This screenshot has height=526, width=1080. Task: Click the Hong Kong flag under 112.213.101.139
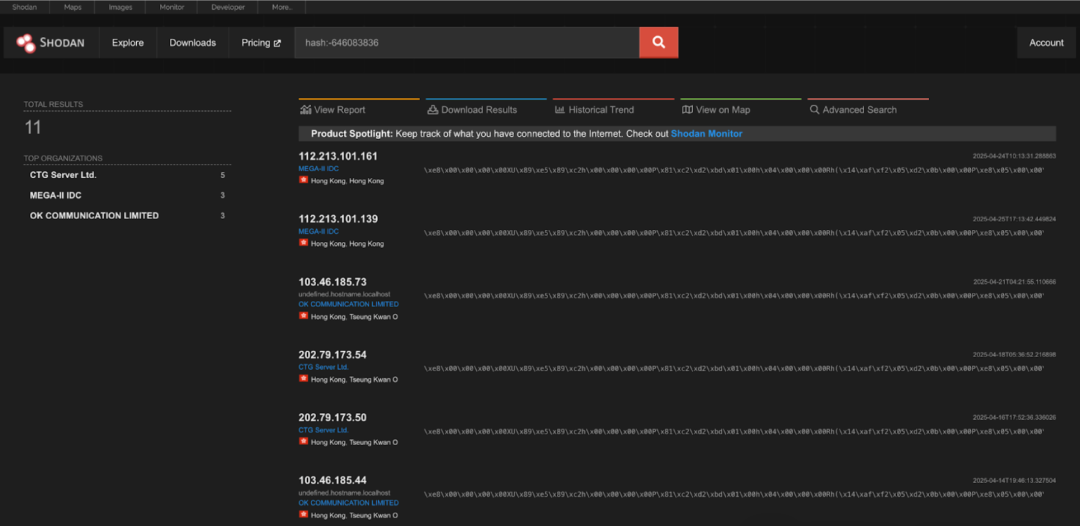point(303,243)
